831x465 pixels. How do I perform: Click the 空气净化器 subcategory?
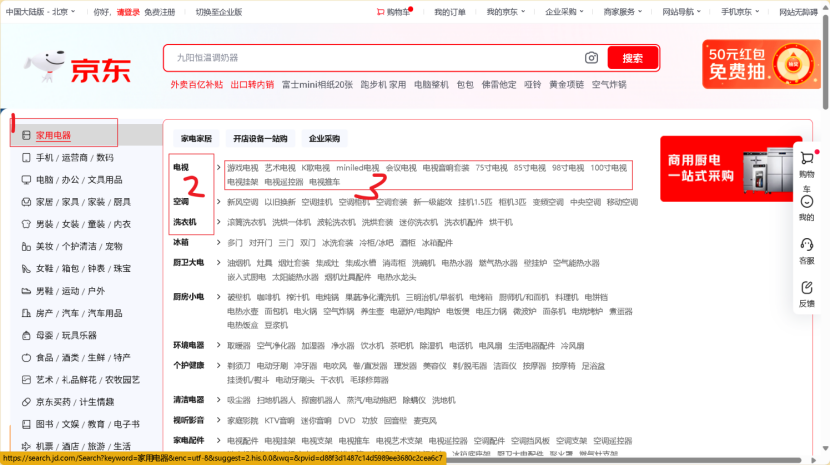tap(276, 346)
